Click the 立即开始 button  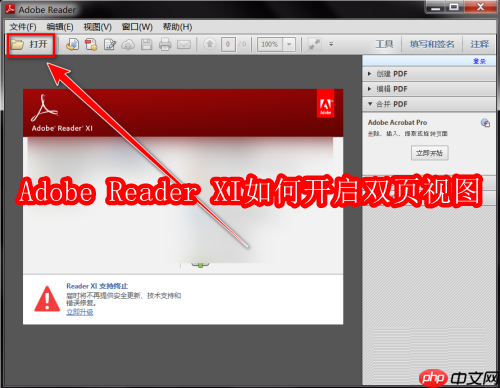(x=429, y=153)
